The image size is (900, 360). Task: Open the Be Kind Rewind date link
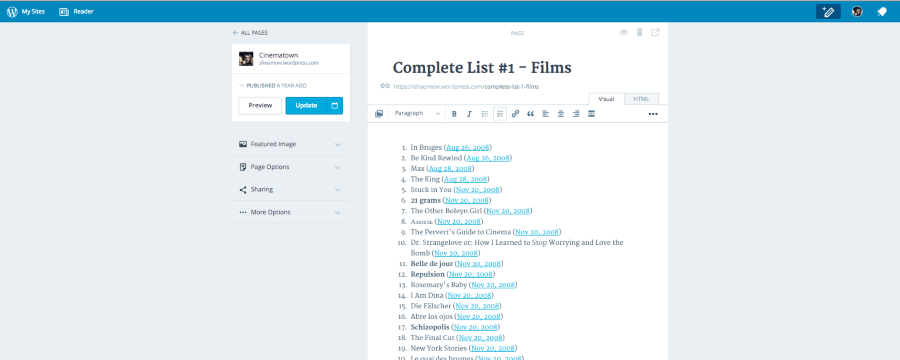tap(488, 158)
